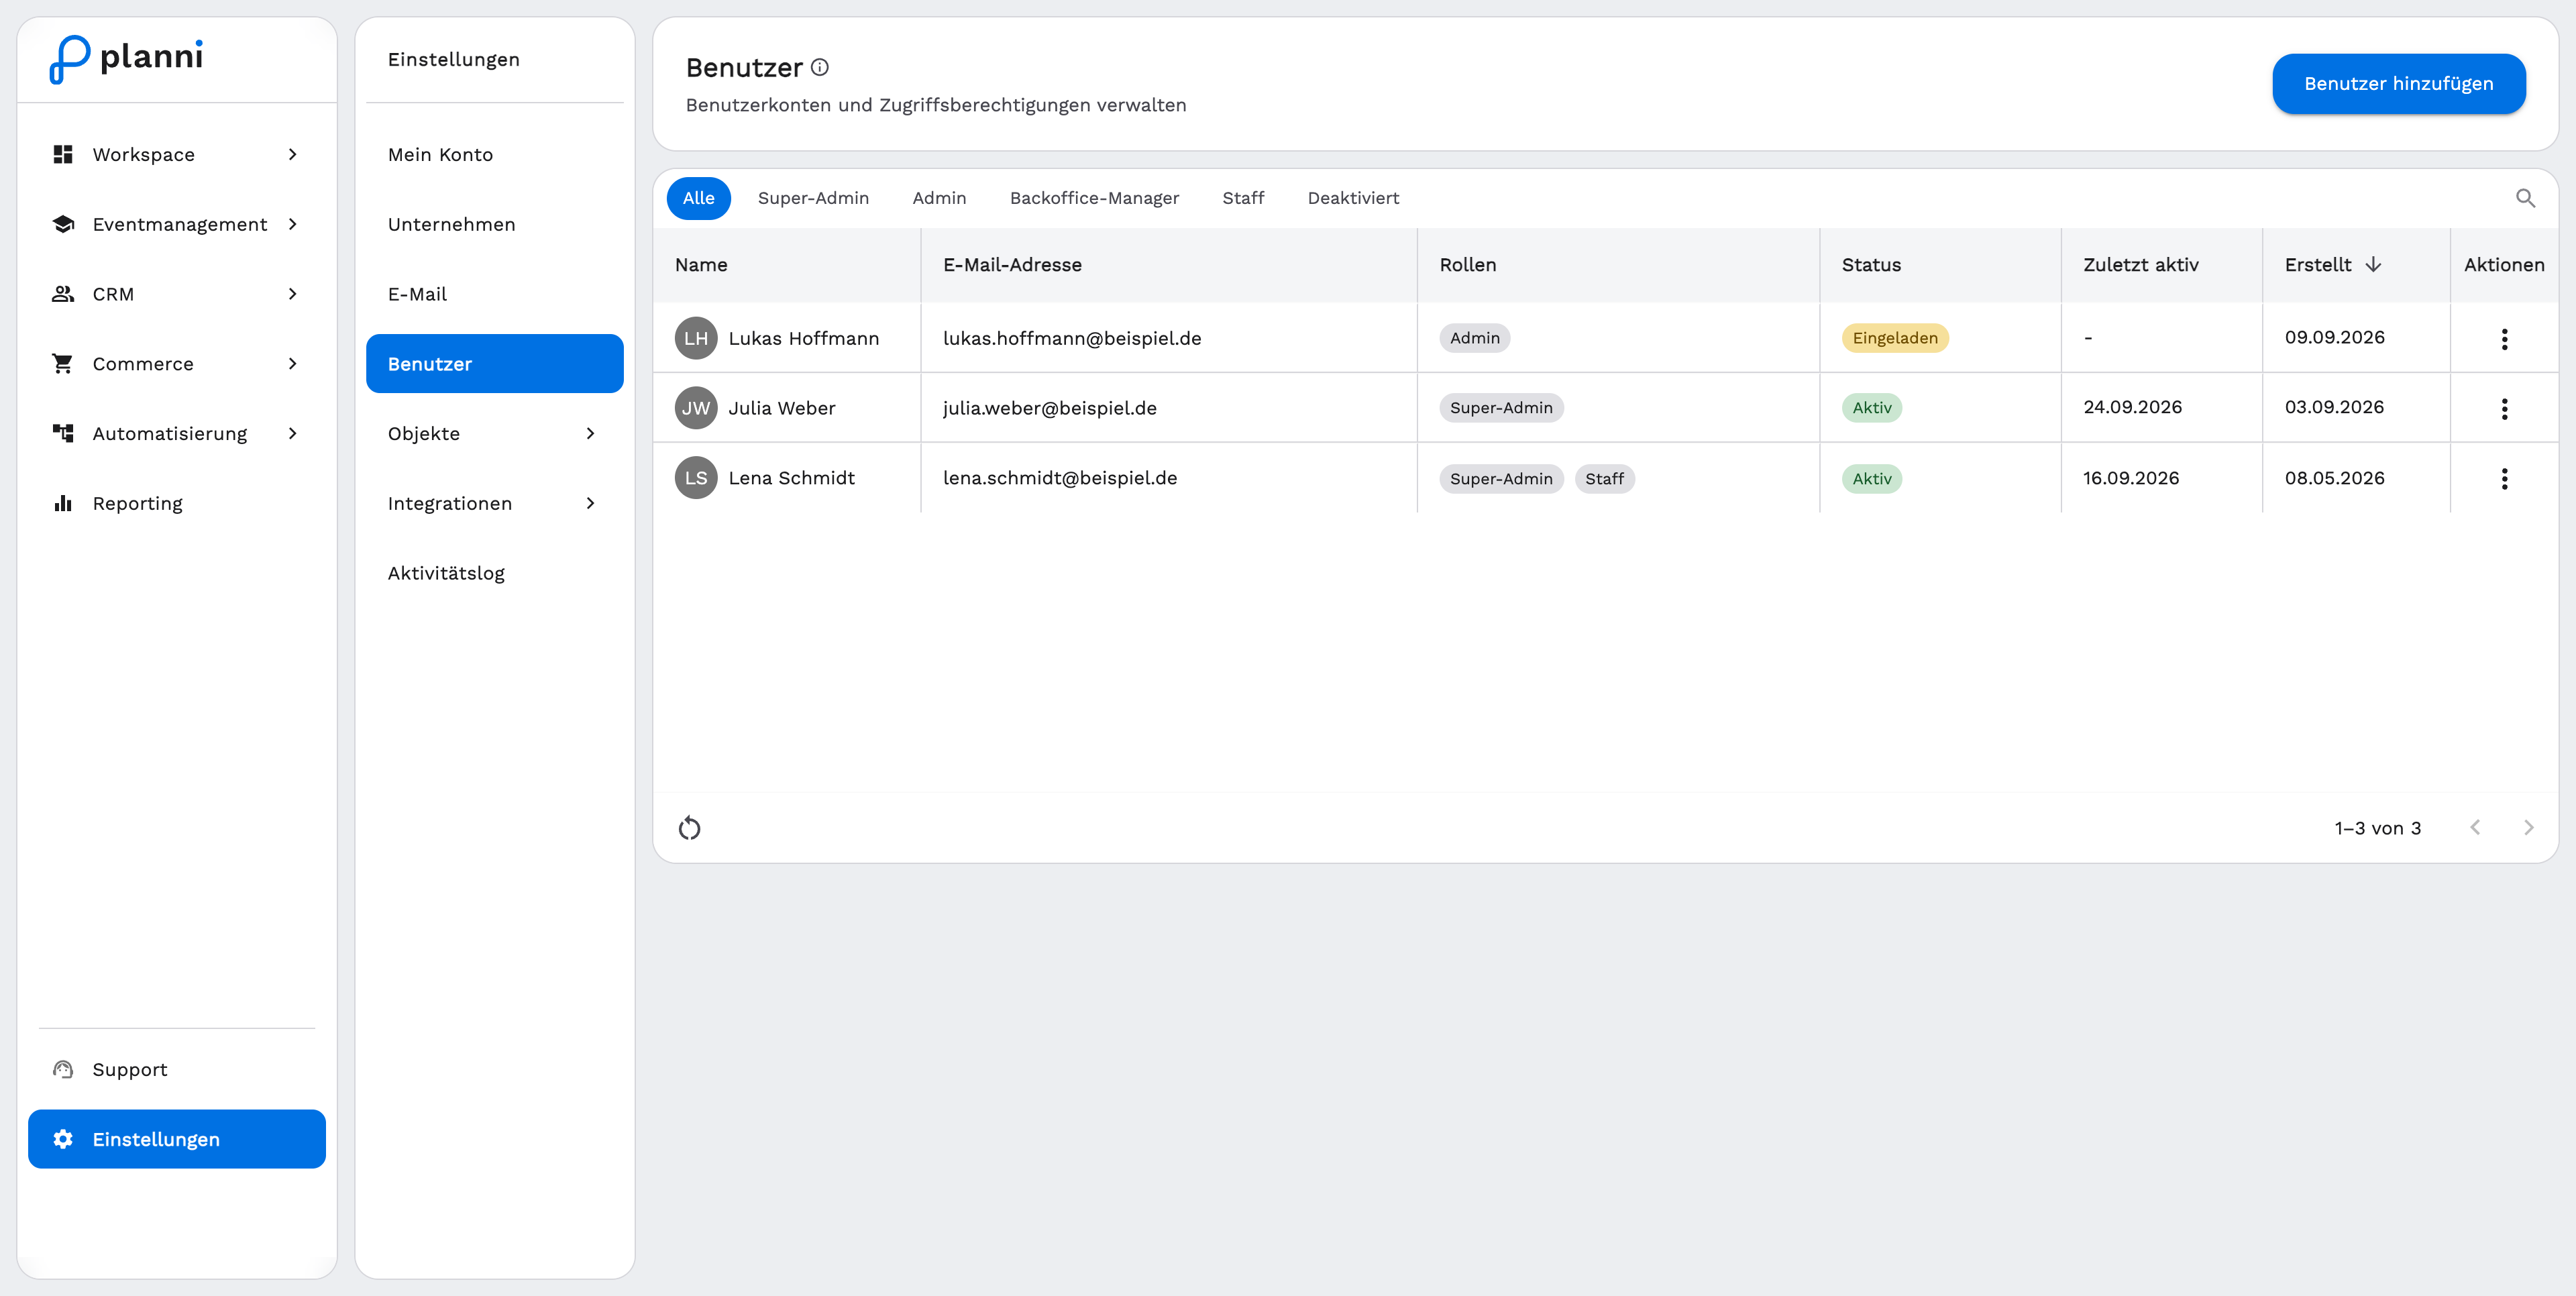This screenshot has height=1296, width=2576.
Task: Click the Eingeladen status badge
Action: [x=1894, y=338]
